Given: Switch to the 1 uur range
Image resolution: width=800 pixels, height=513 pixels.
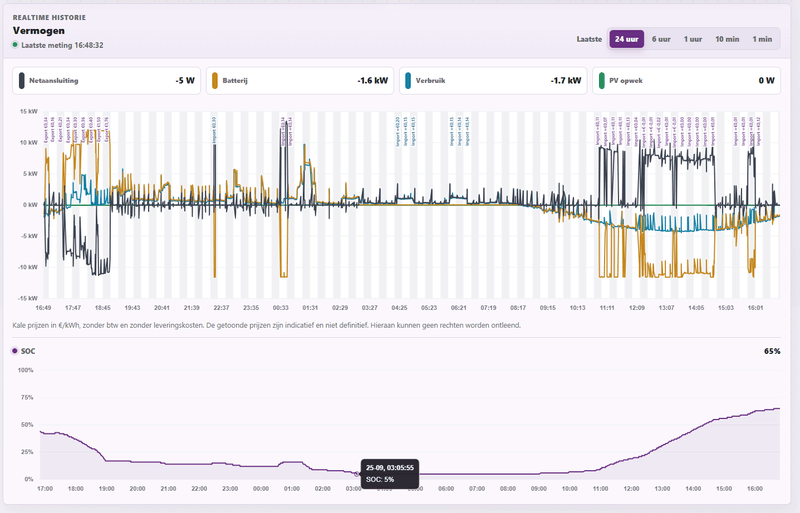Looking at the screenshot, I should point(693,39).
